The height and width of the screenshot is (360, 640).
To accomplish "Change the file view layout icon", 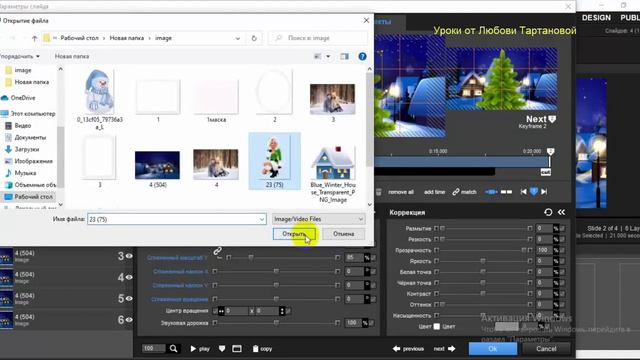I will (318, 56).
